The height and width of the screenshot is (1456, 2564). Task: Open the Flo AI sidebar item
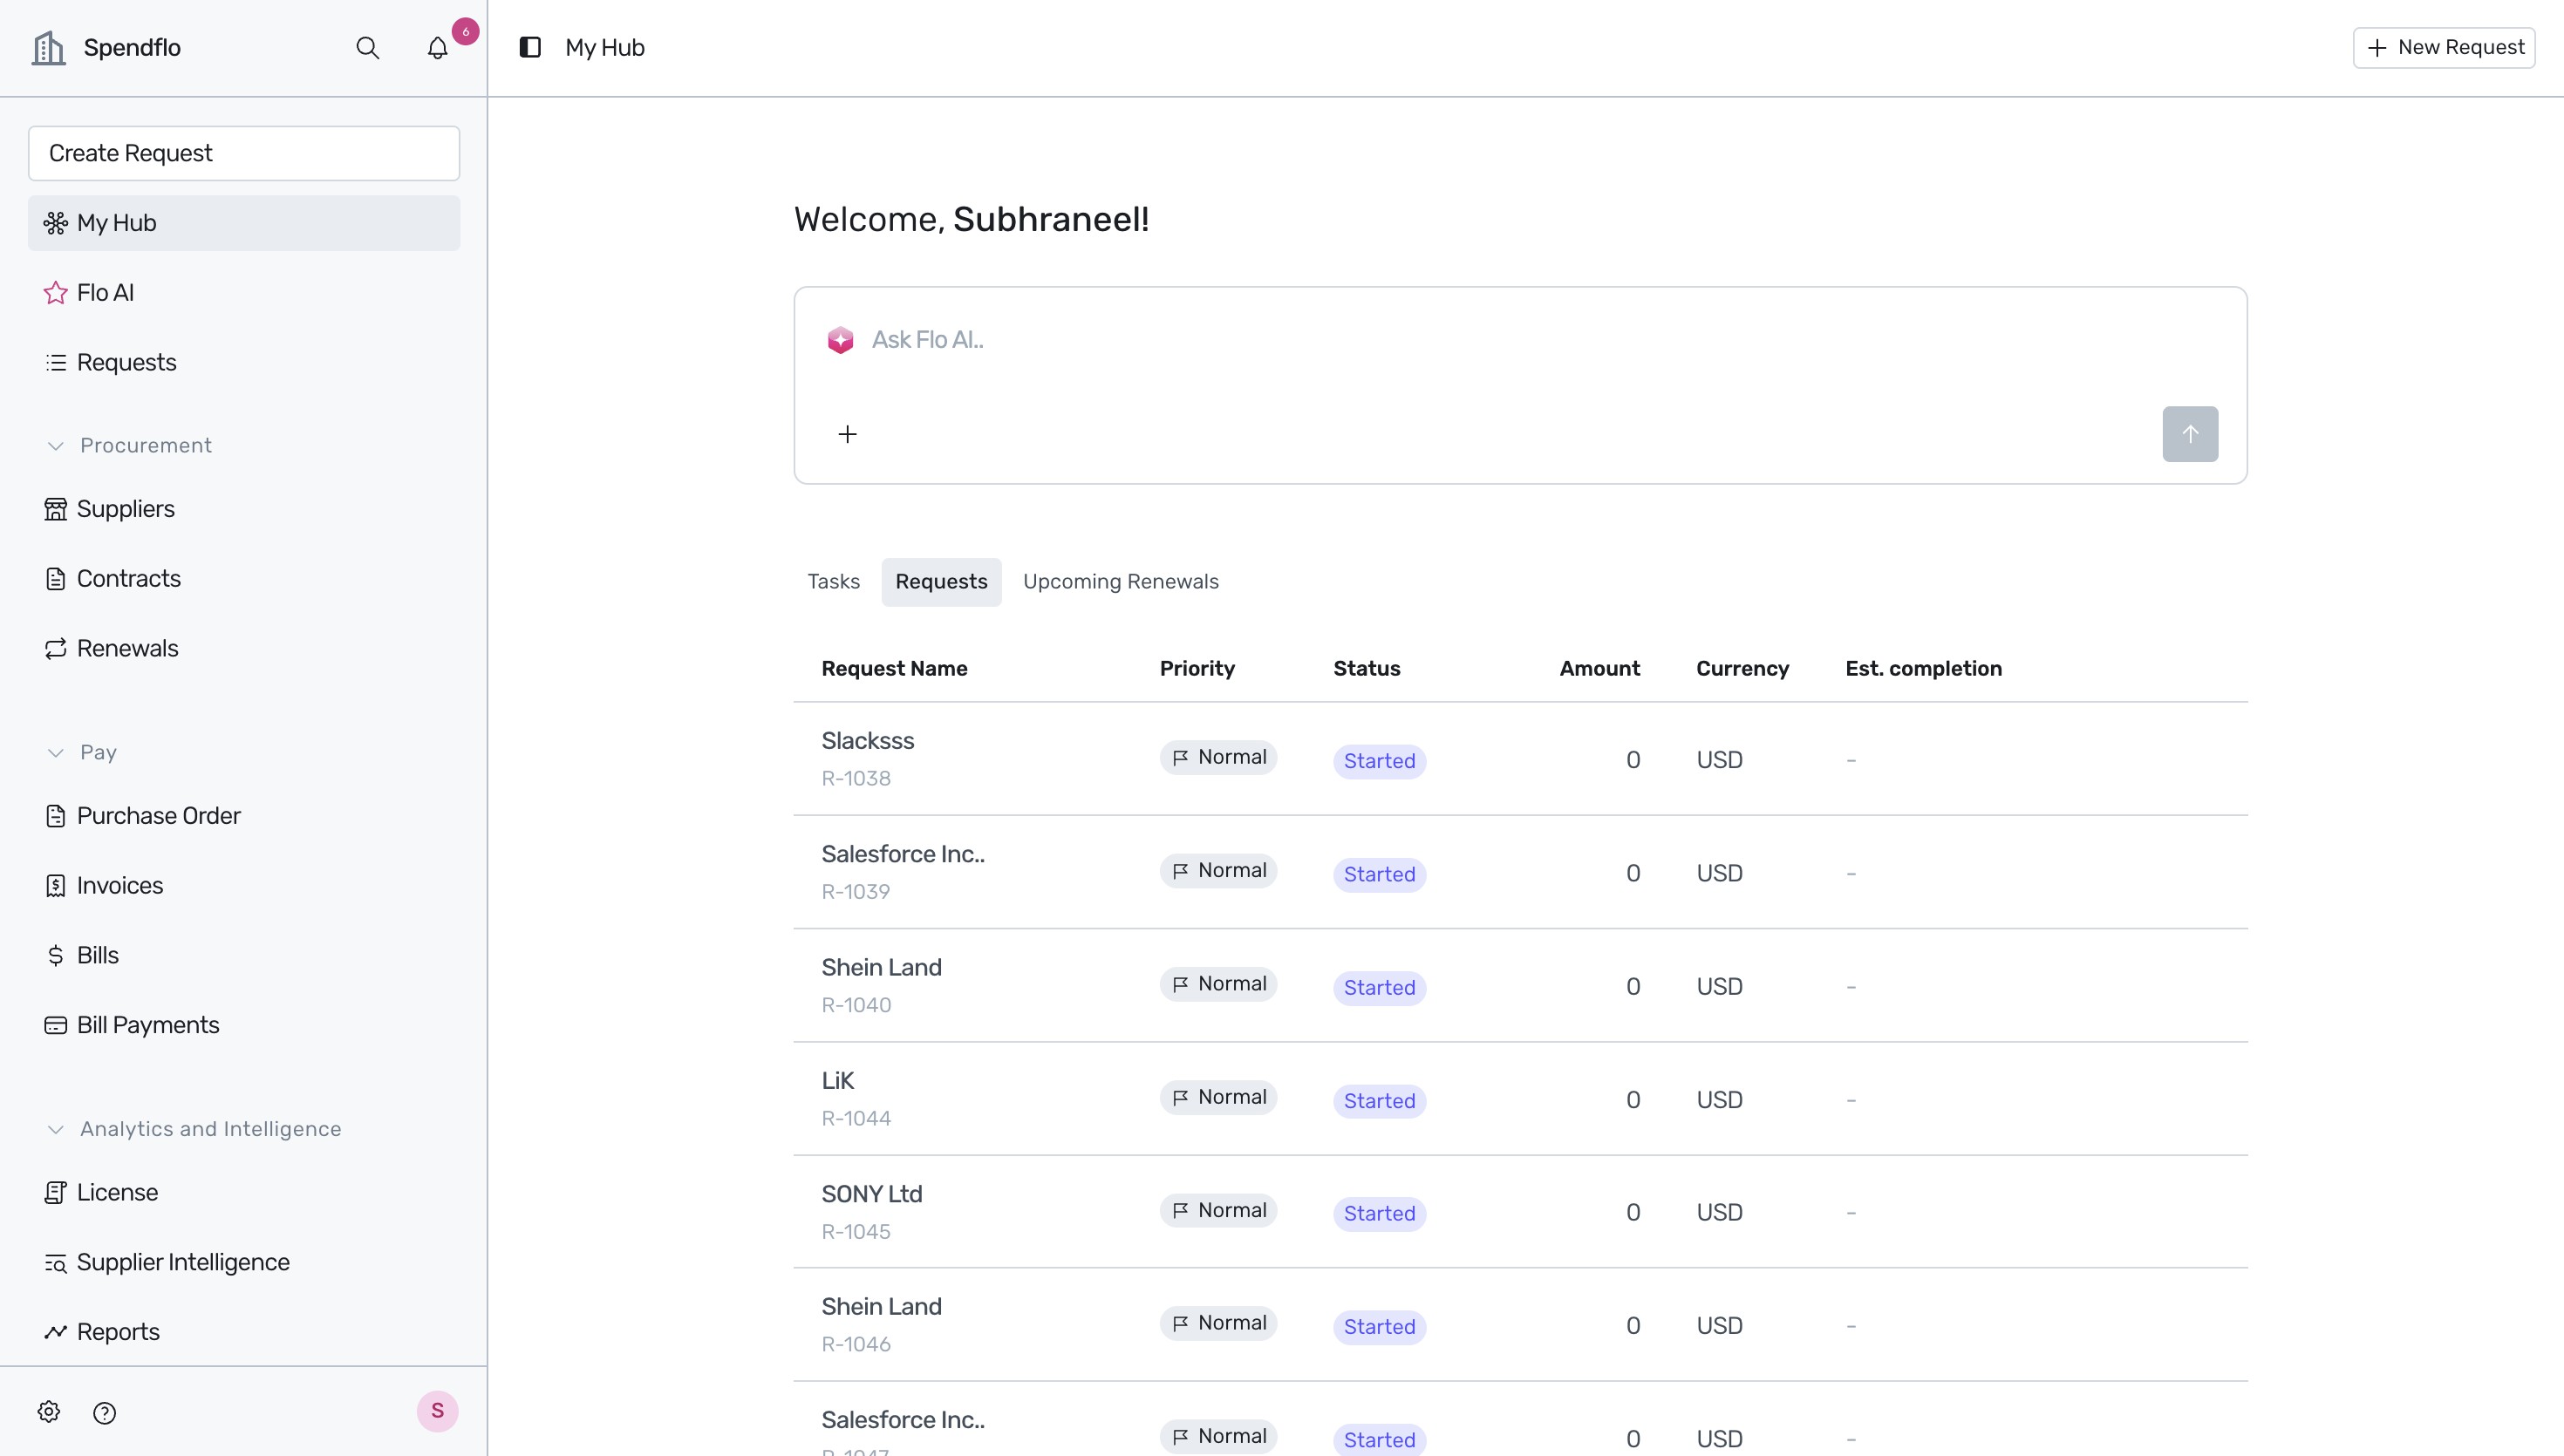244,293
